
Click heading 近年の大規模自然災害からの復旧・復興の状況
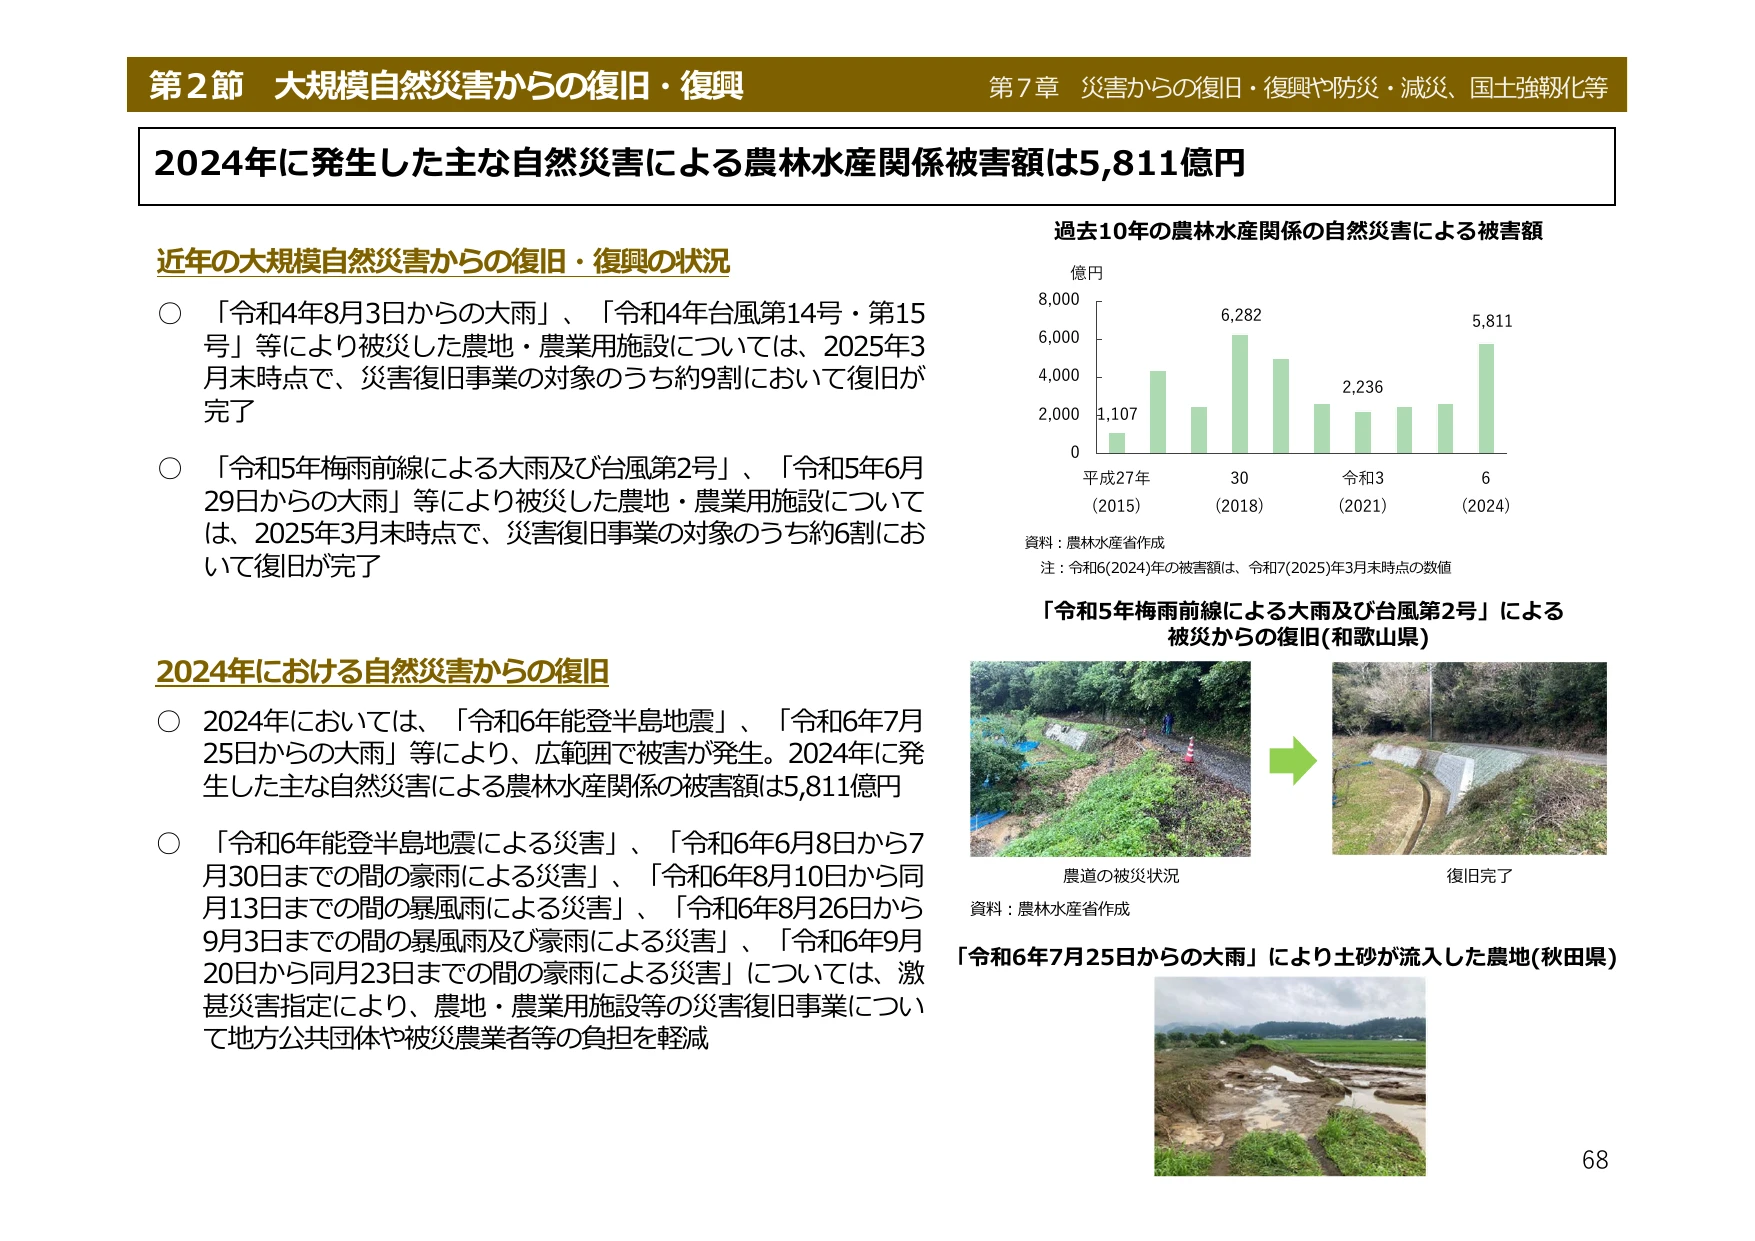click(x=443, y=262)
